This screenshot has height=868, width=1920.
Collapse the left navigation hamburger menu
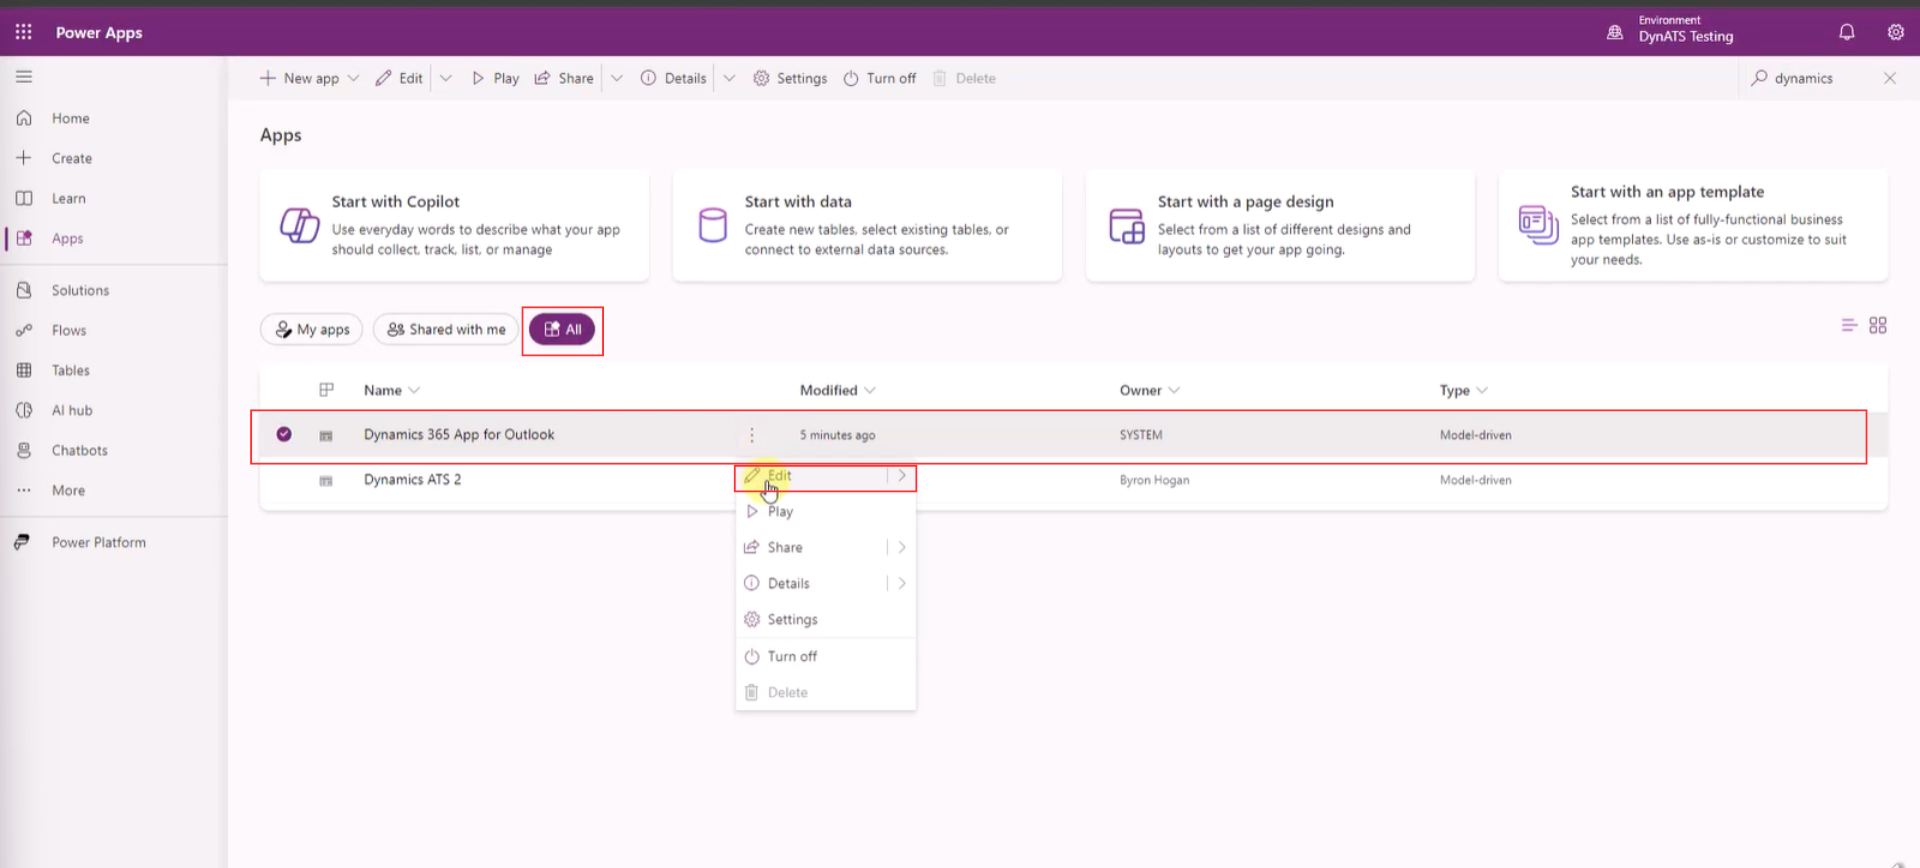(24, 77)
